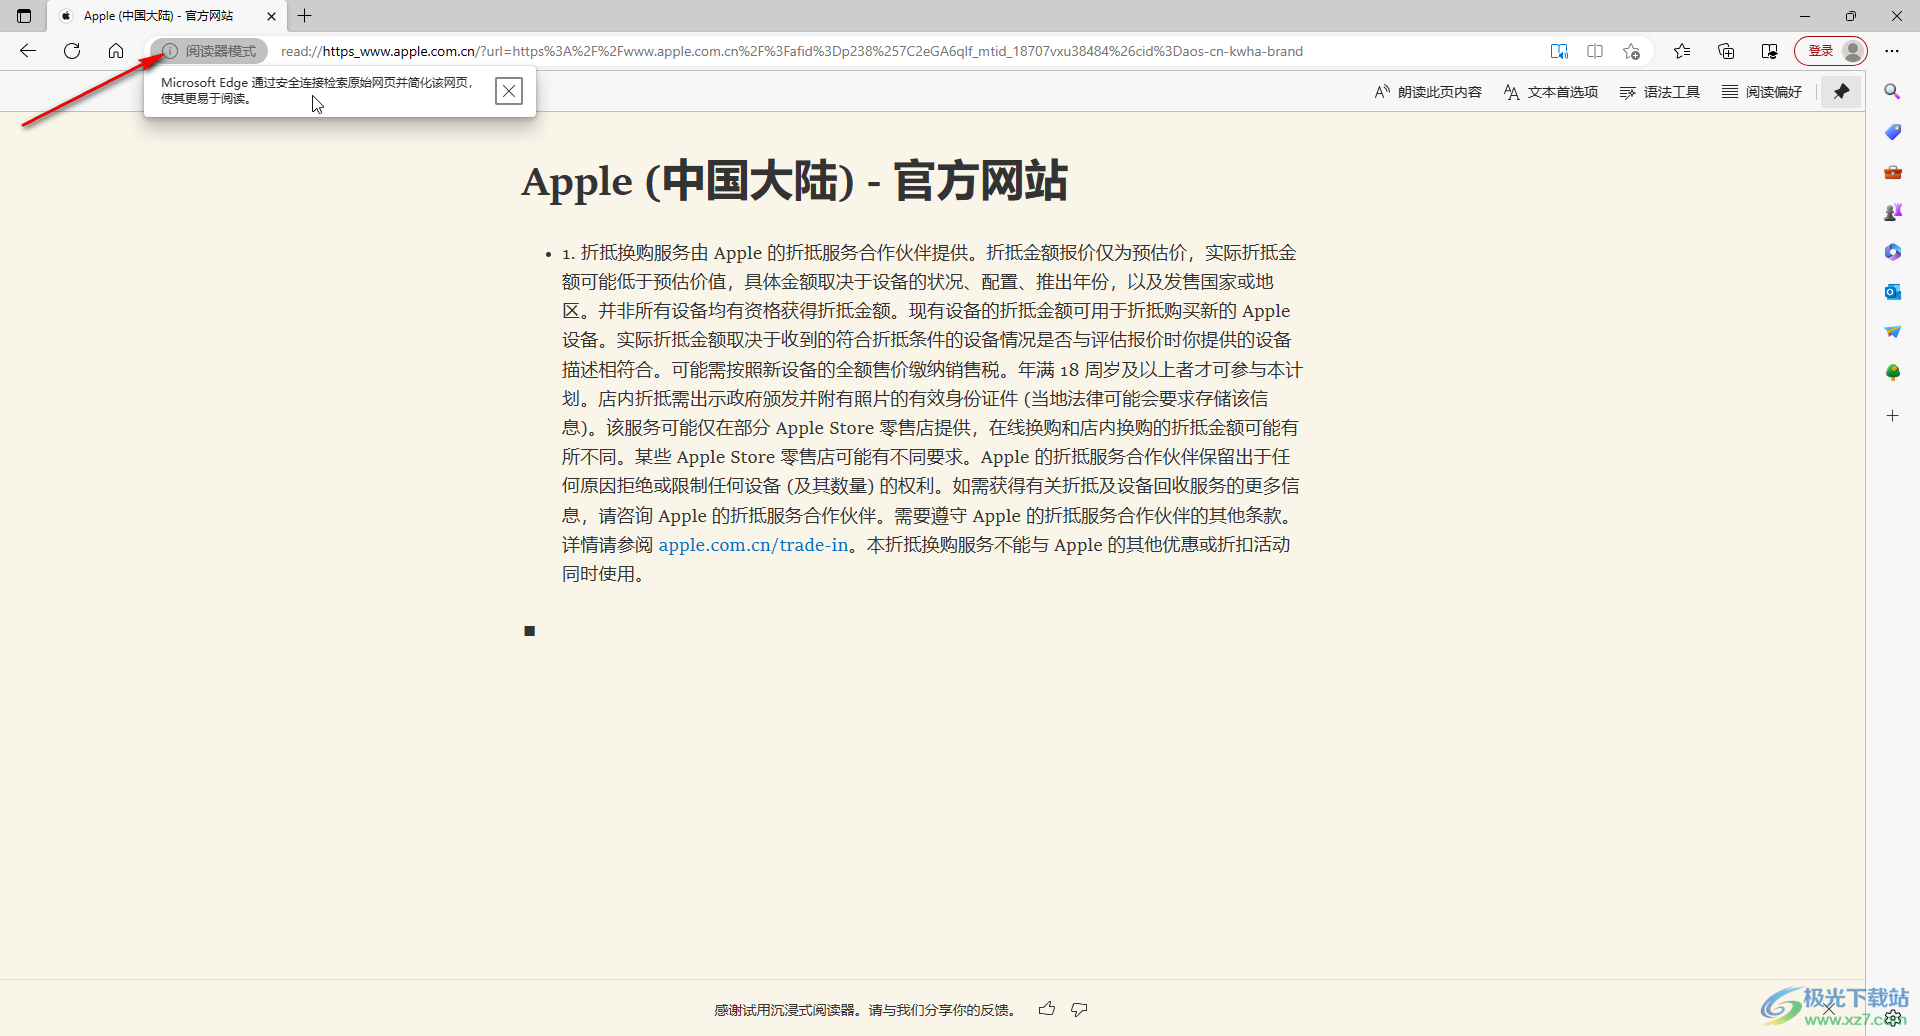Open the sidebar paper plane Drop icon

click(1892, 332)
